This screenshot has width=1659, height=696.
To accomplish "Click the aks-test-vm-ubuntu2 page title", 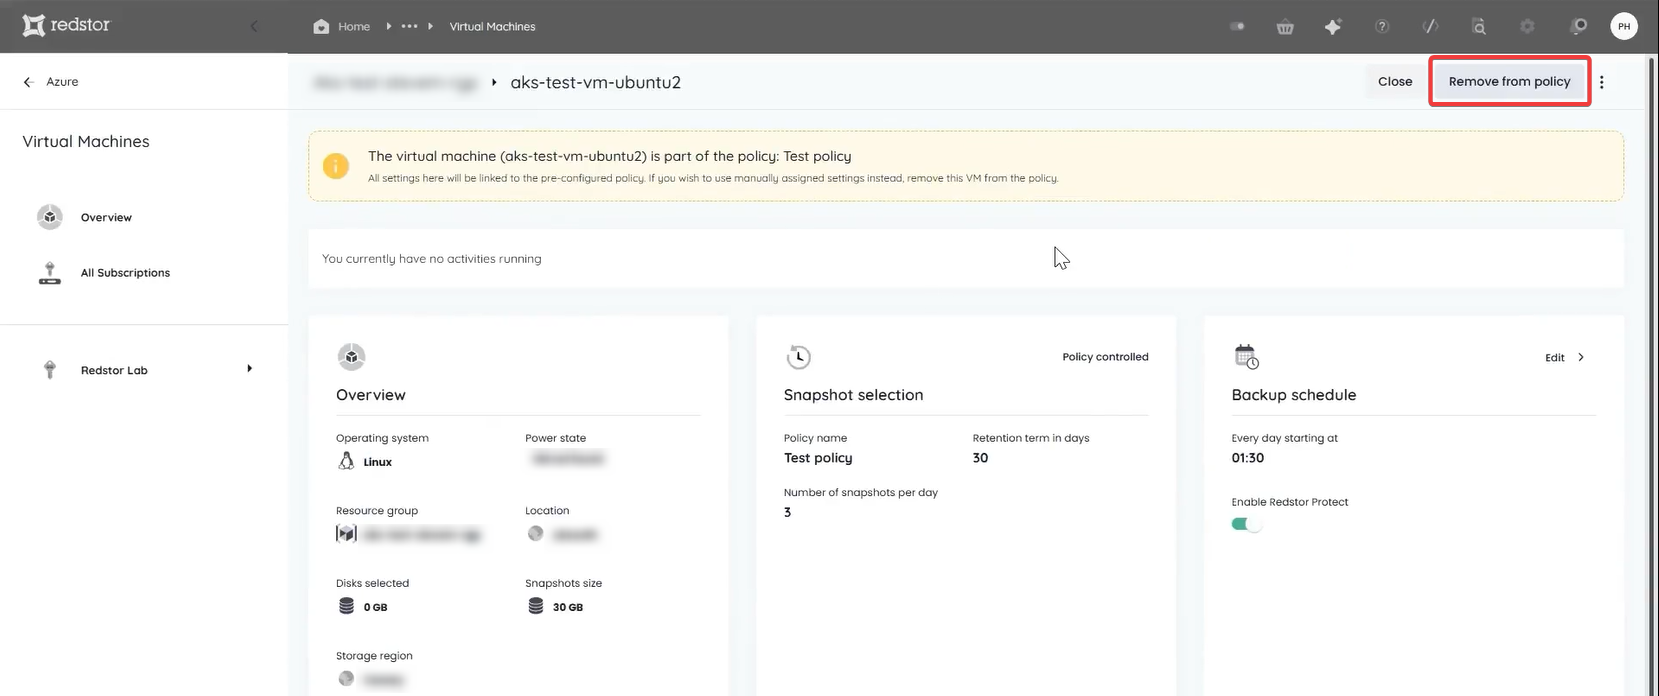I will pyautogui.click(x=595, y=82).
